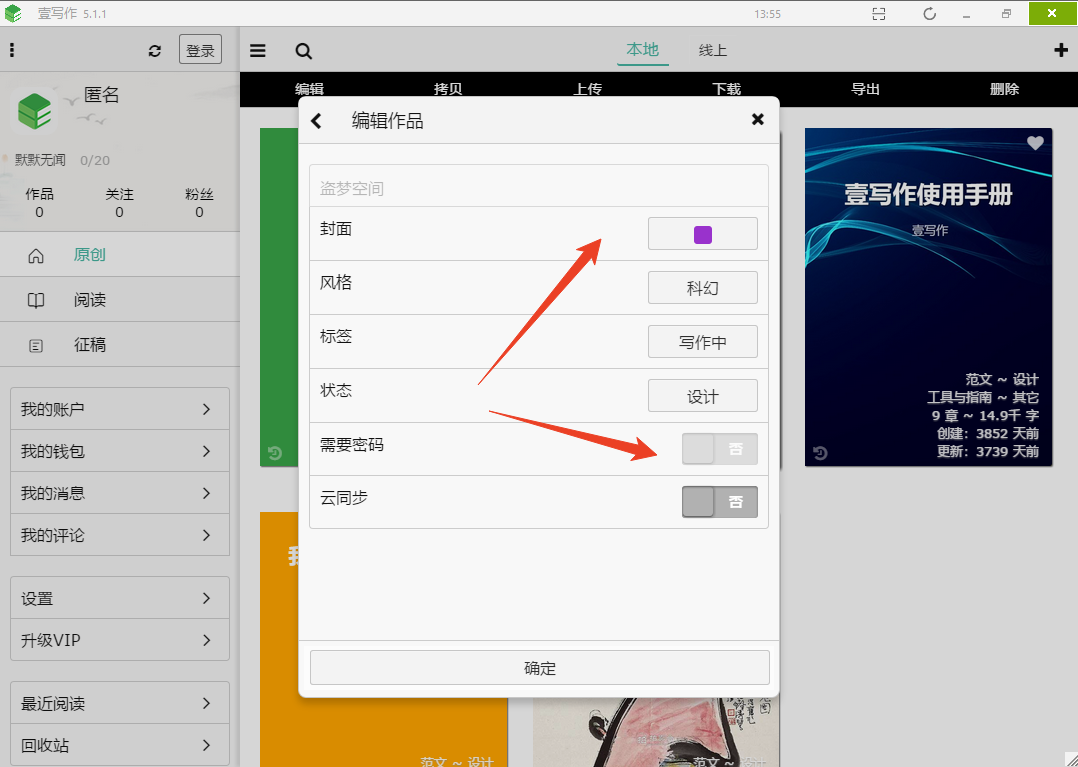The width and height of the screenshot is (1078, 767).
Task: Open the 状态 dropdown showing 设计
Action: [x=703, y=396]
